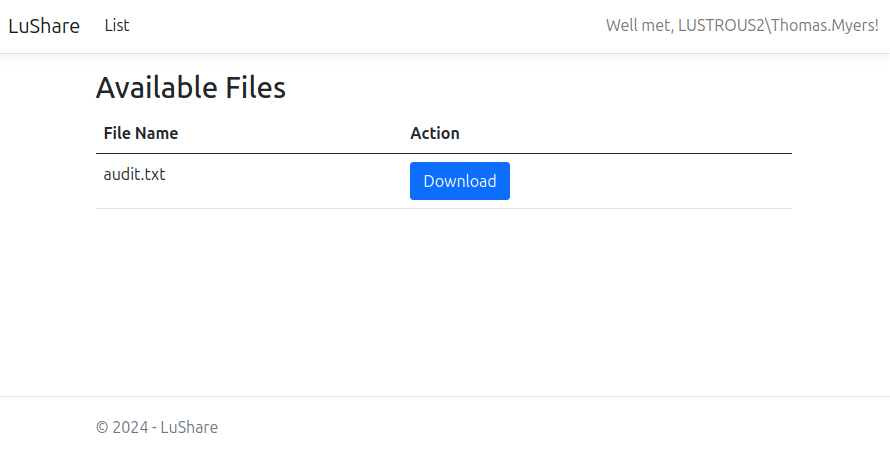Click the © 2024 copyright text in footer
Image resolution: width=890 pixels, height=457 pixels.
[122, 427]
